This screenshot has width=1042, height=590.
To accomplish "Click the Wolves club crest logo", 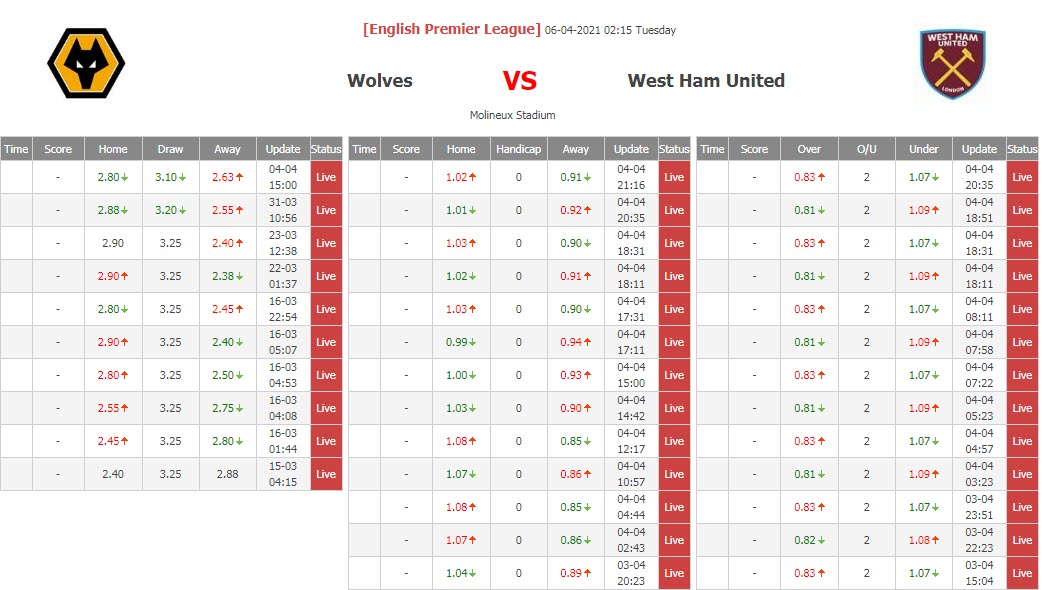I will (86, 62).
